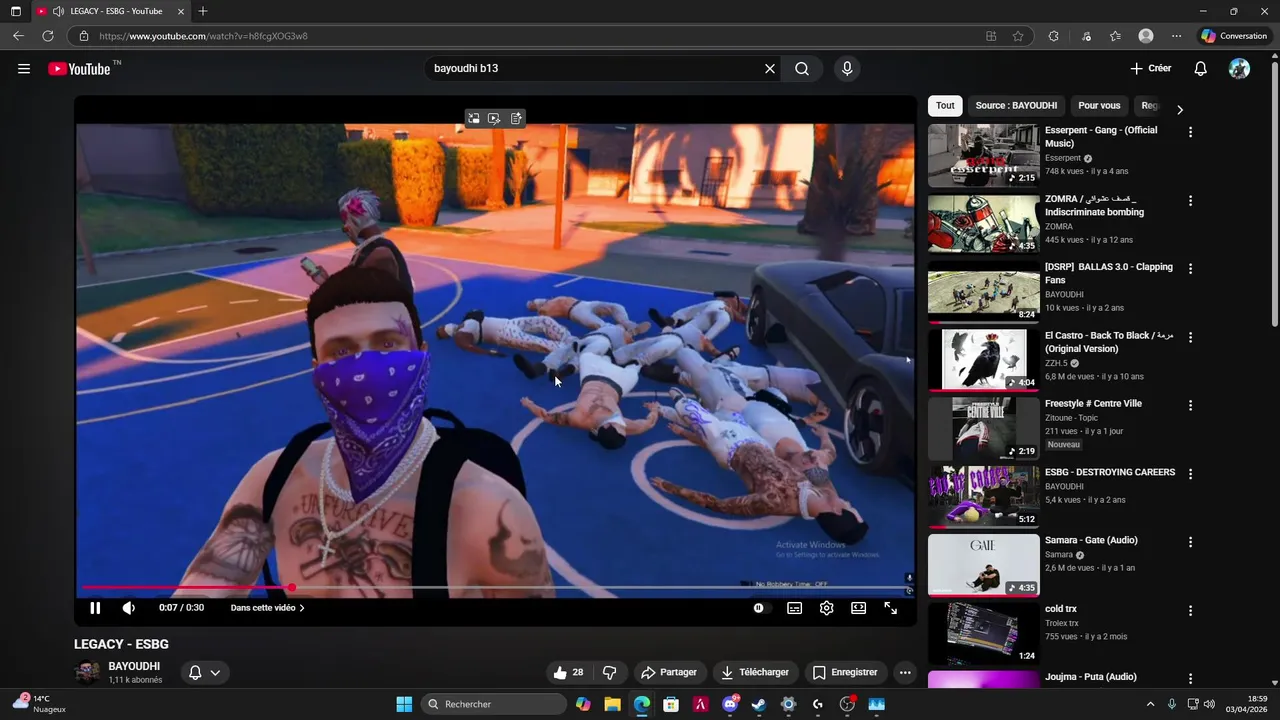
Task: Open the YouTube guide hamburger menu
Action: (24, 69)
